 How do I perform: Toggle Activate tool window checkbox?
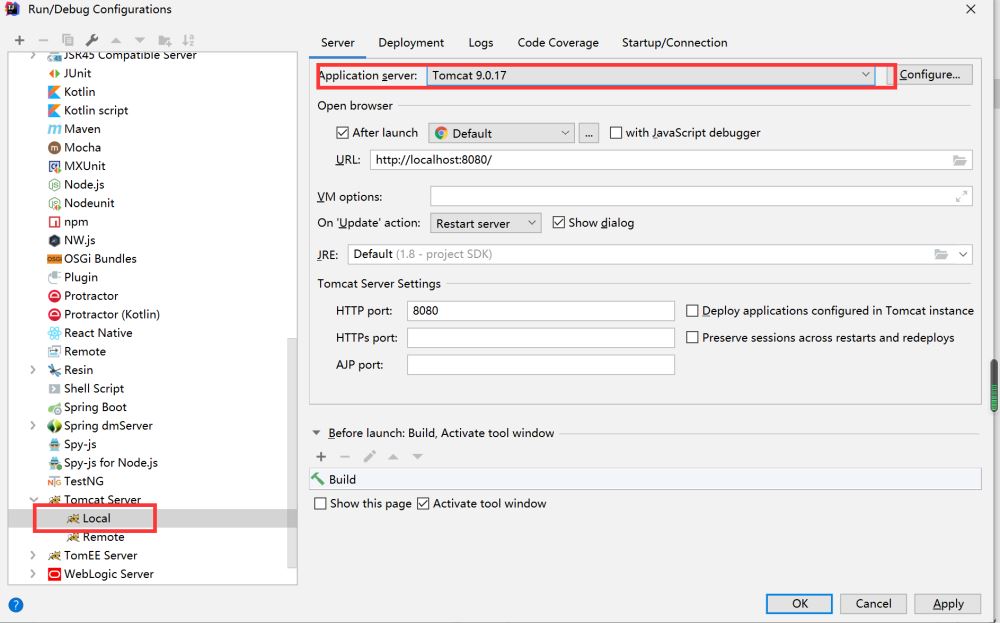click(423, 504)
